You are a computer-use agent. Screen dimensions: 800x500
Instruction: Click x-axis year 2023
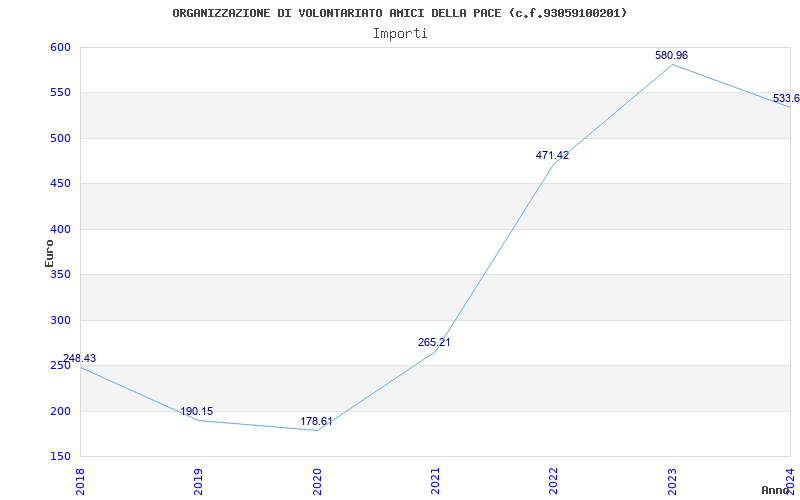tap(672, 481)
